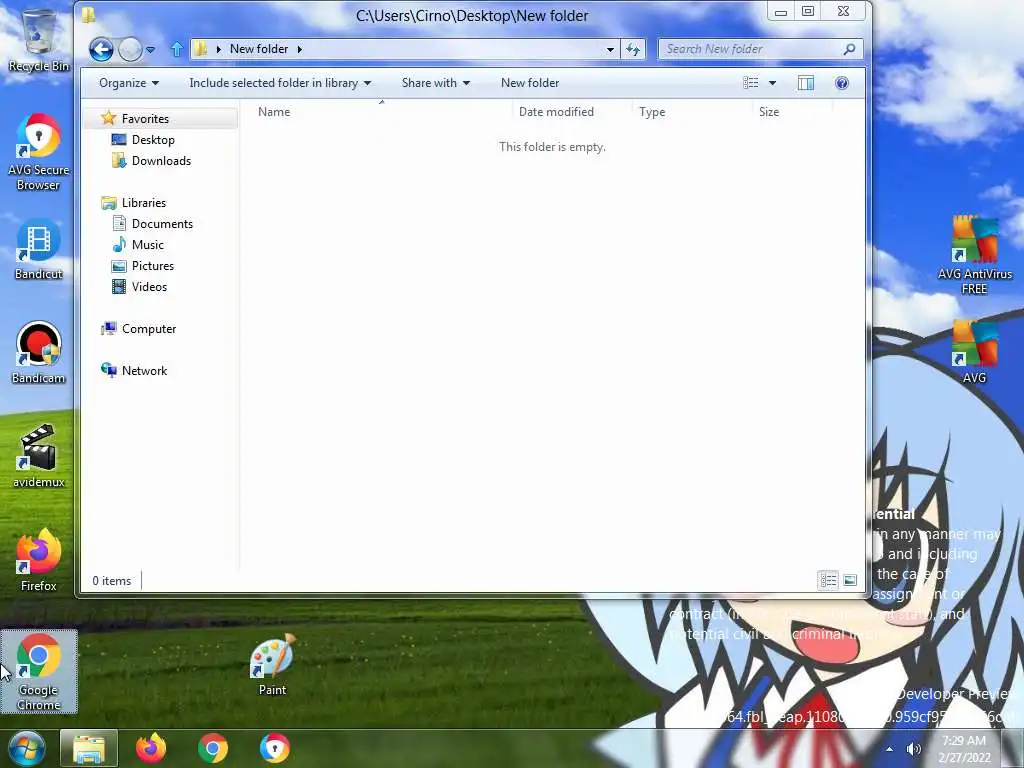Change your view icon in toolbar
The height and width of the screenshot is (768, 1024).
(x=751, y=83)
